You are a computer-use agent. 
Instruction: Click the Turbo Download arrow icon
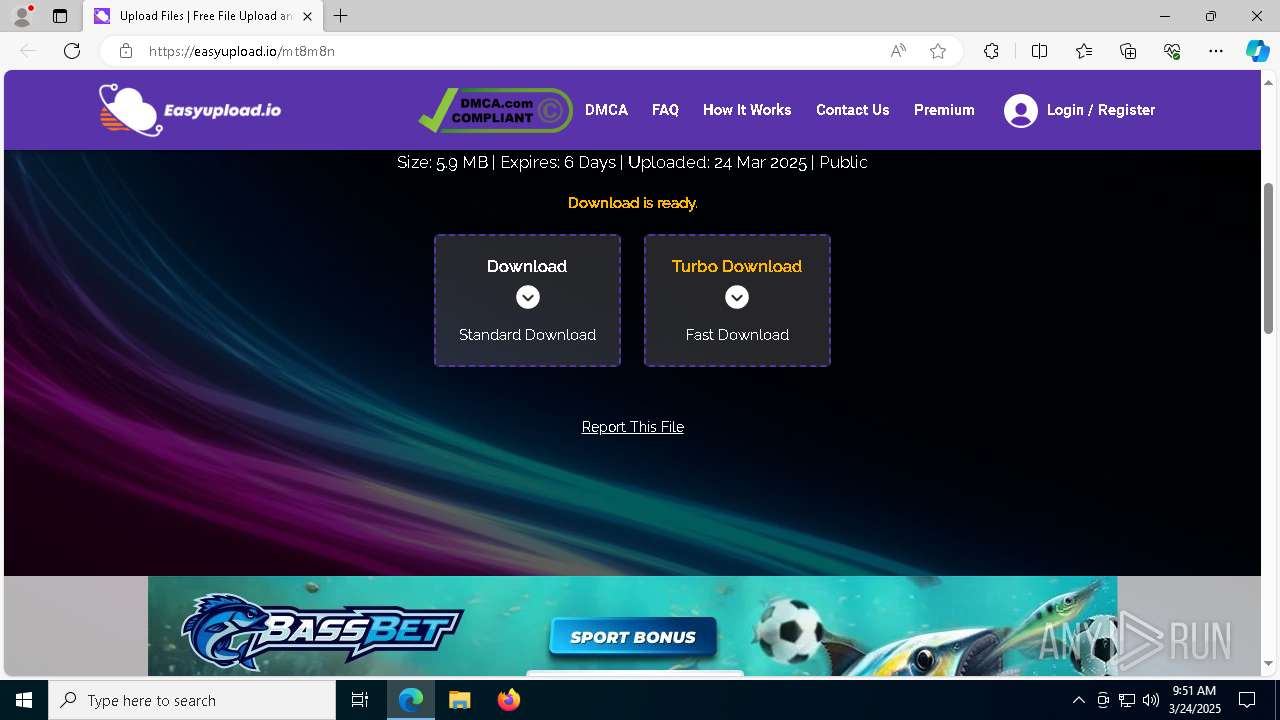pos(737,297)
